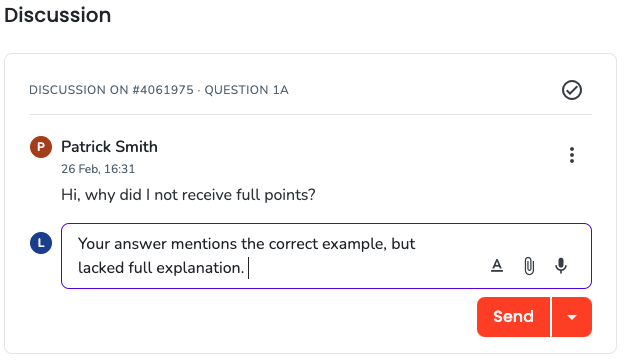Click the 'Discussion' section heading
Image resolution: width=624 pixels, height=363 pixels.
point(58,15)
